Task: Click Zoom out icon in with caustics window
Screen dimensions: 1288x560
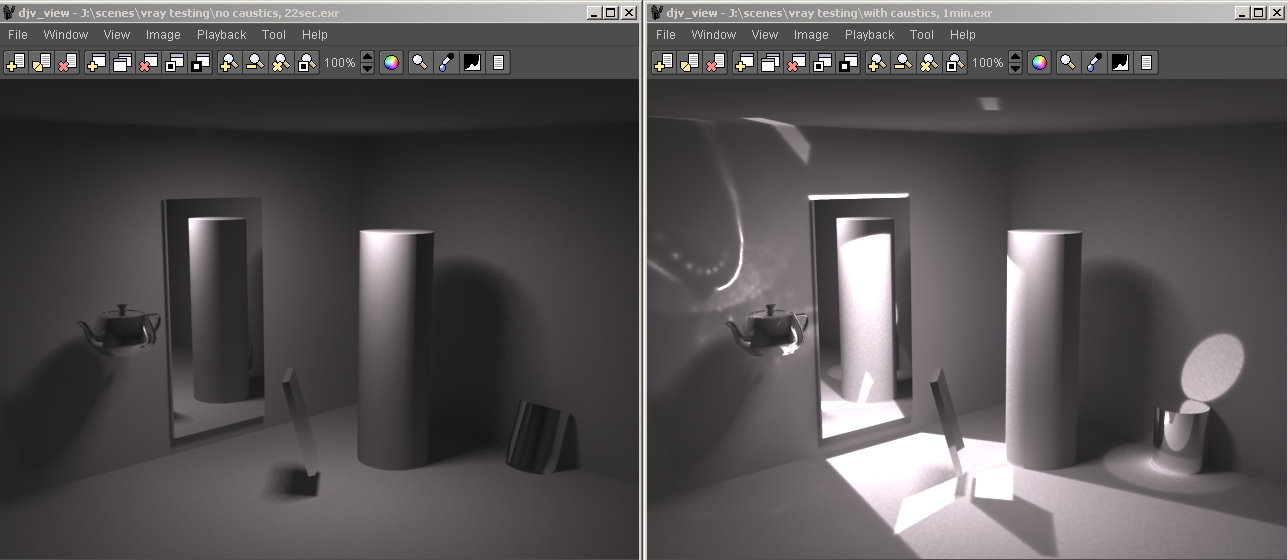Action: tap(902, 62)
